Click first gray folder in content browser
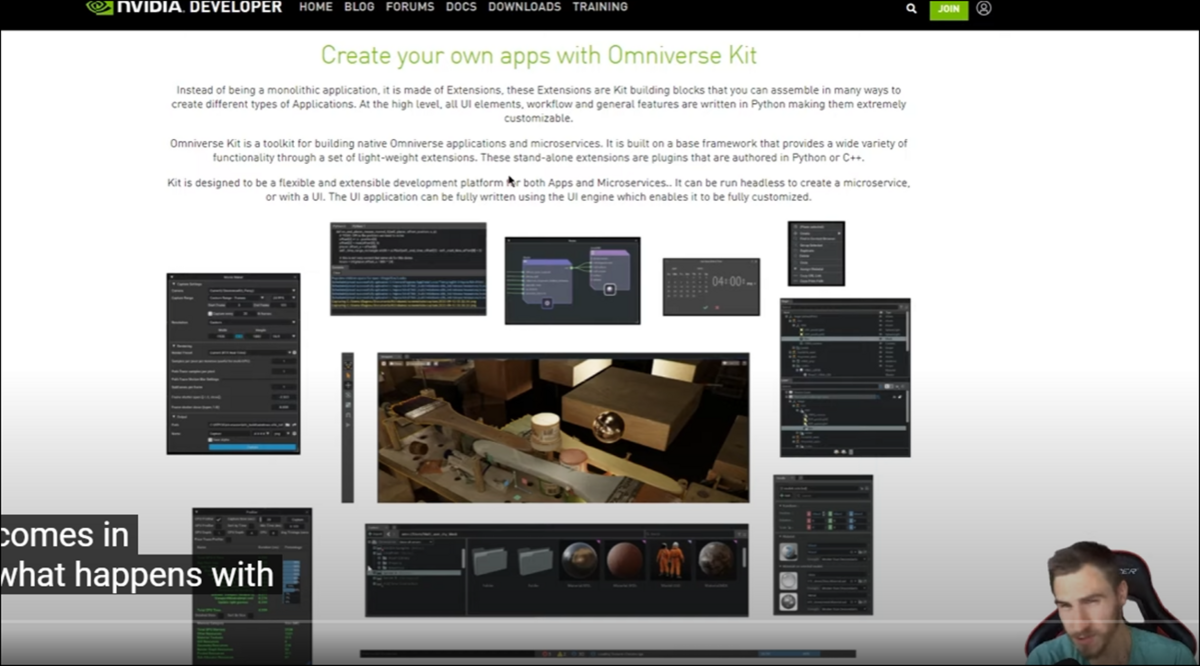The image size is (1200, 666). pos(489,560)
